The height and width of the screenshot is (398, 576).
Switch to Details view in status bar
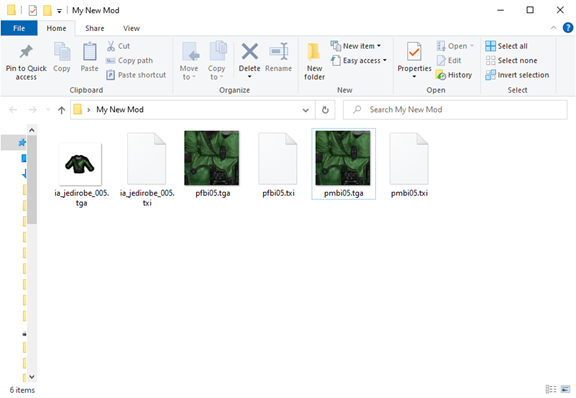(x=551, y=389)
